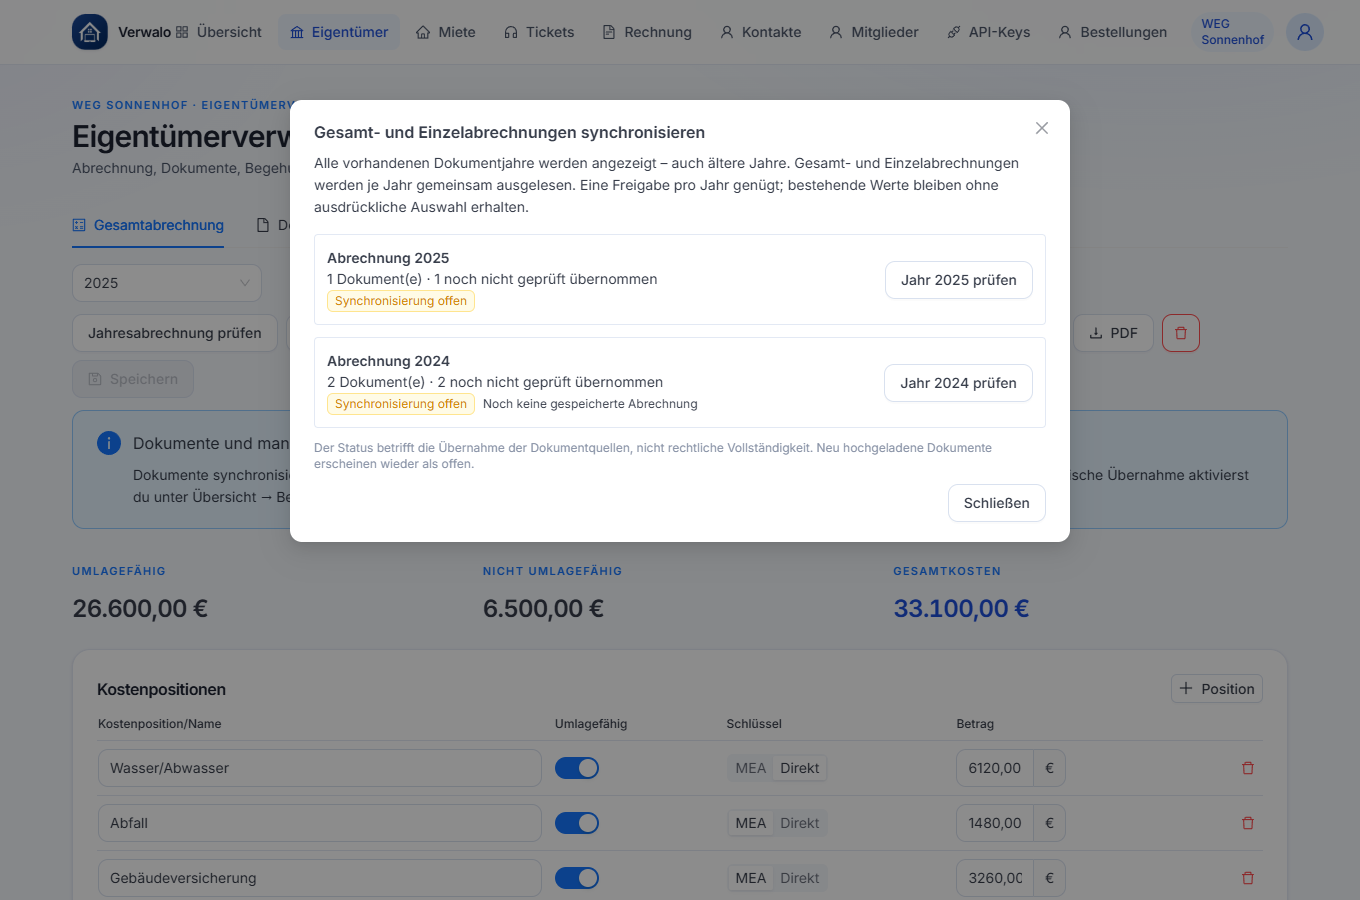
Task: Click the Speichern button
Action: [133, 379]
